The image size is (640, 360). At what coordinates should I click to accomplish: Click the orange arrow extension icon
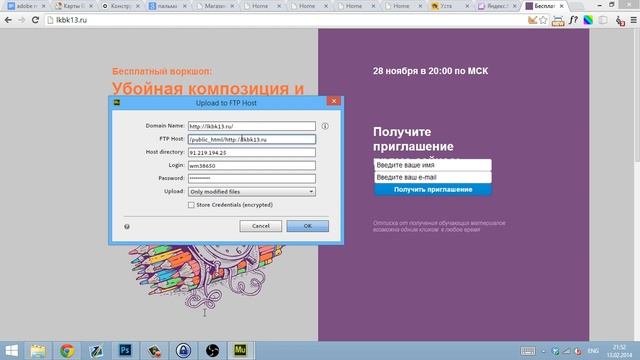click(532, 20)
